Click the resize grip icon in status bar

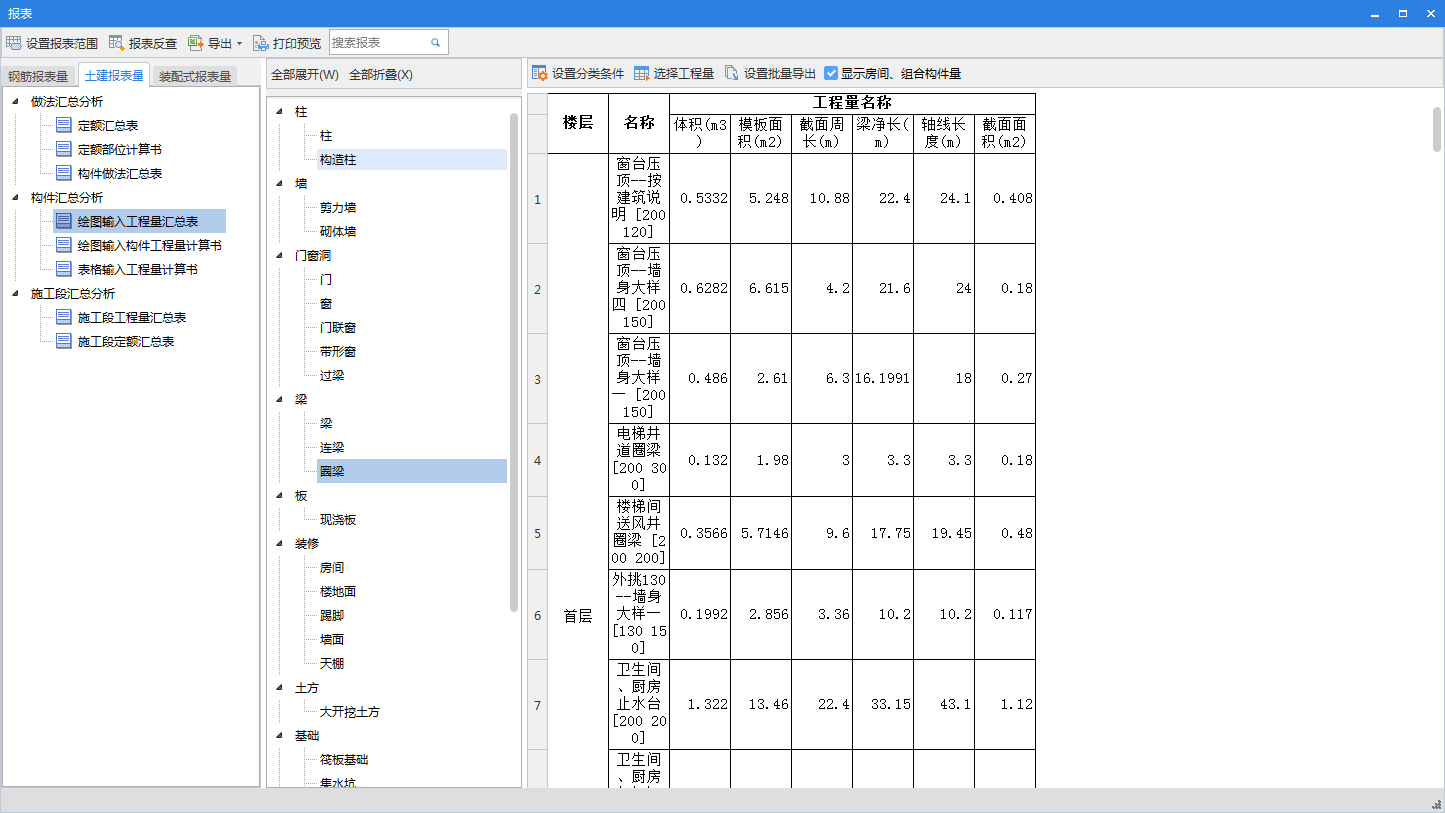[x=1436, y=805]
